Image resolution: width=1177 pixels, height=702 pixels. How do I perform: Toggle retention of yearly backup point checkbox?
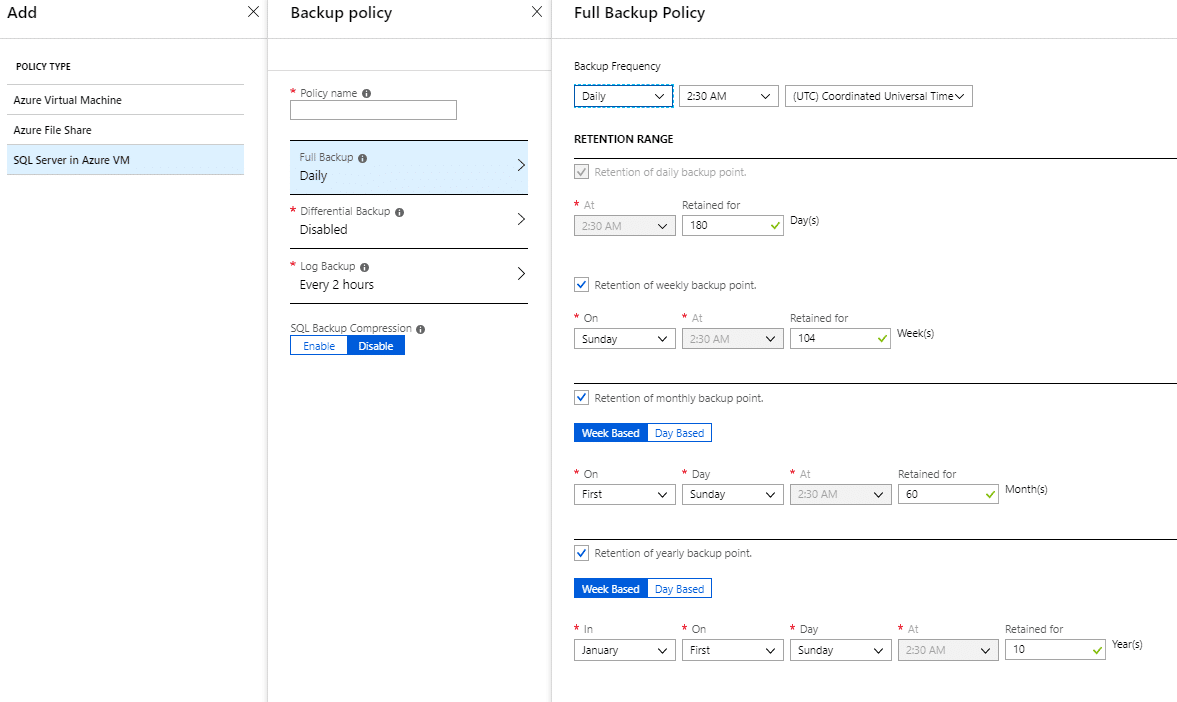(581, 553)
